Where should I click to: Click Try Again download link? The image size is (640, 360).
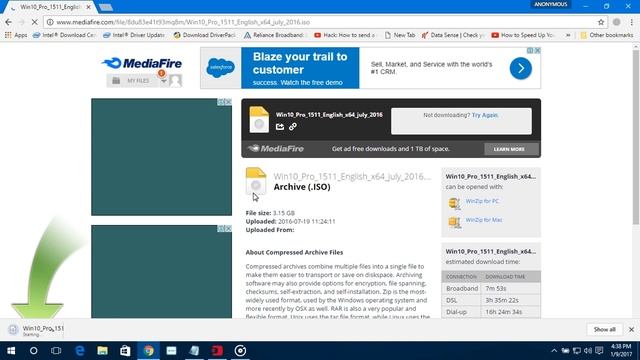[485, 115]
